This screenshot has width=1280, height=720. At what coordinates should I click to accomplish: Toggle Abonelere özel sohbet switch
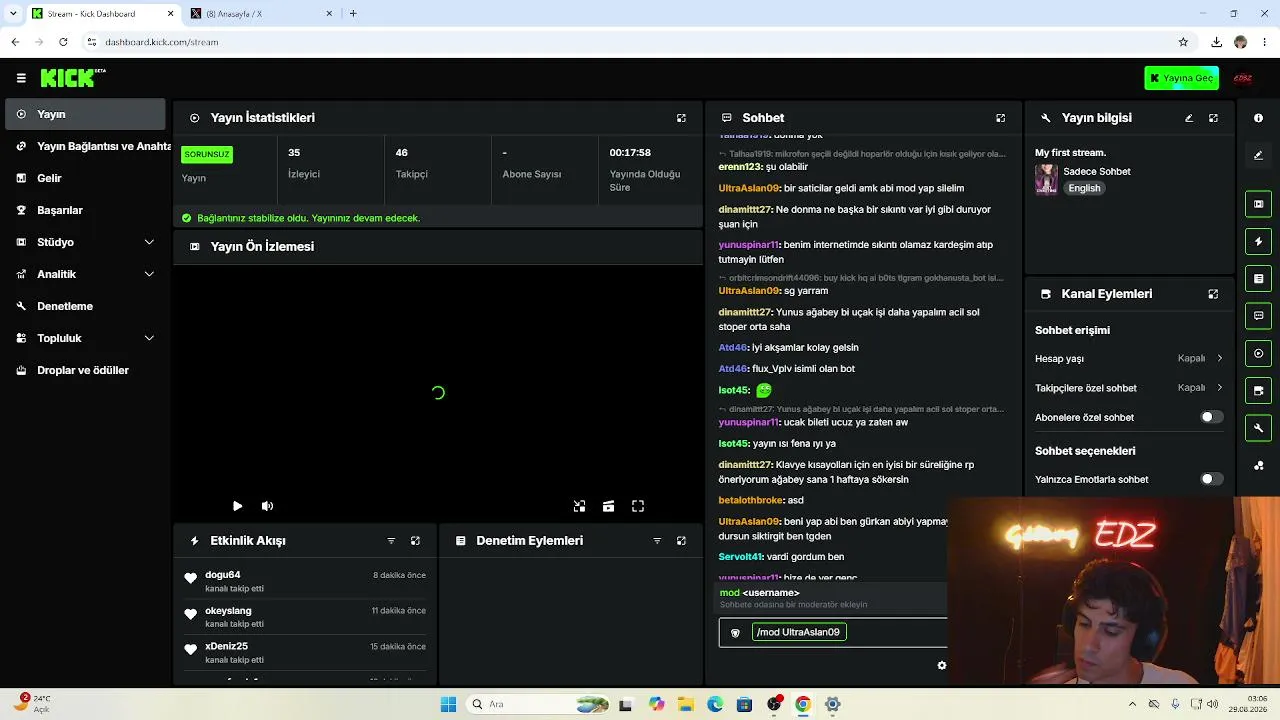tap(1211, 417)
